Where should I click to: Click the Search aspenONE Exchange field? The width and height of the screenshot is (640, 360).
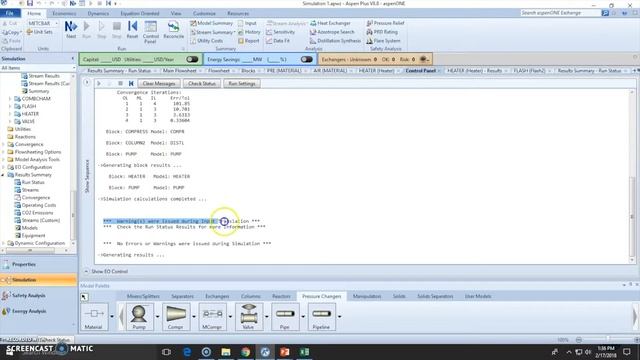tap(560, 13)
